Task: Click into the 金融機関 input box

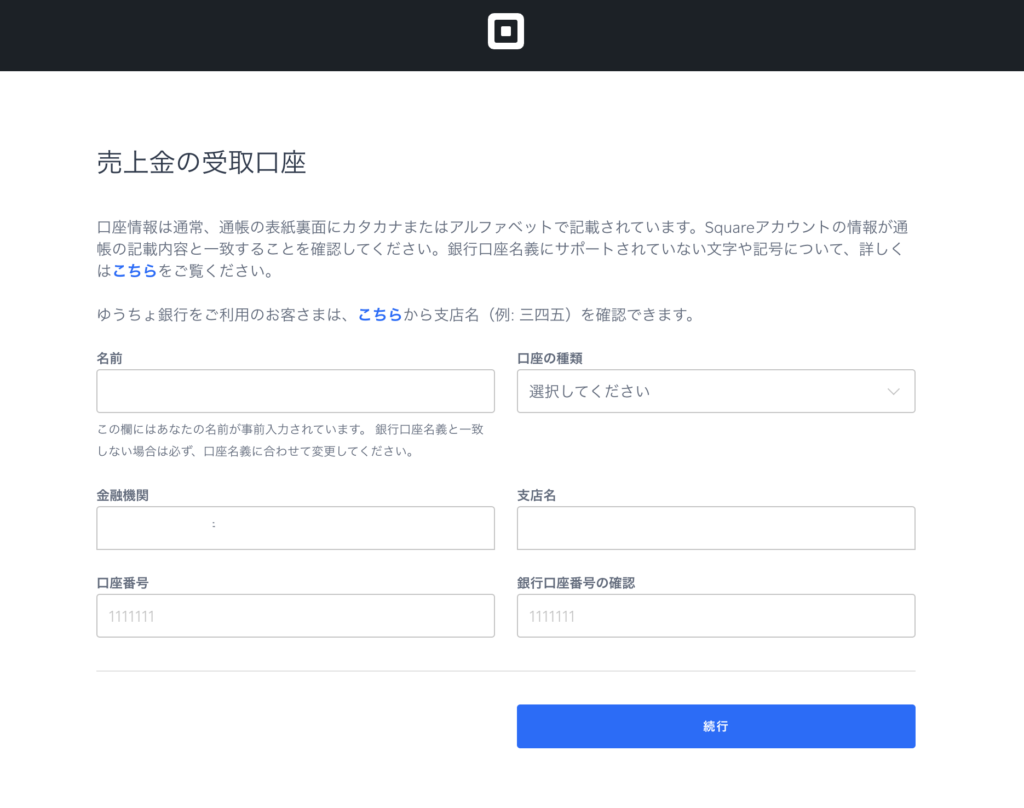Action: coord(295,528)
